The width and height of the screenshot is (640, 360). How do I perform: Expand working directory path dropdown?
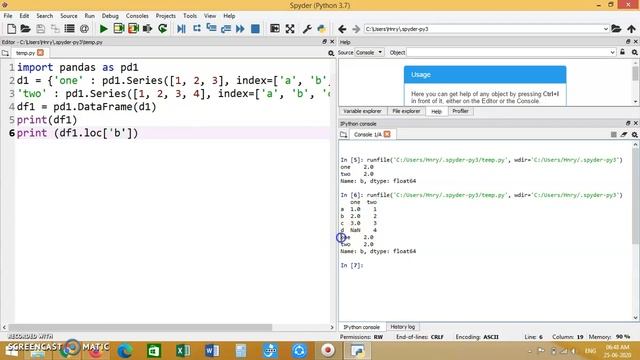[606, 29]
